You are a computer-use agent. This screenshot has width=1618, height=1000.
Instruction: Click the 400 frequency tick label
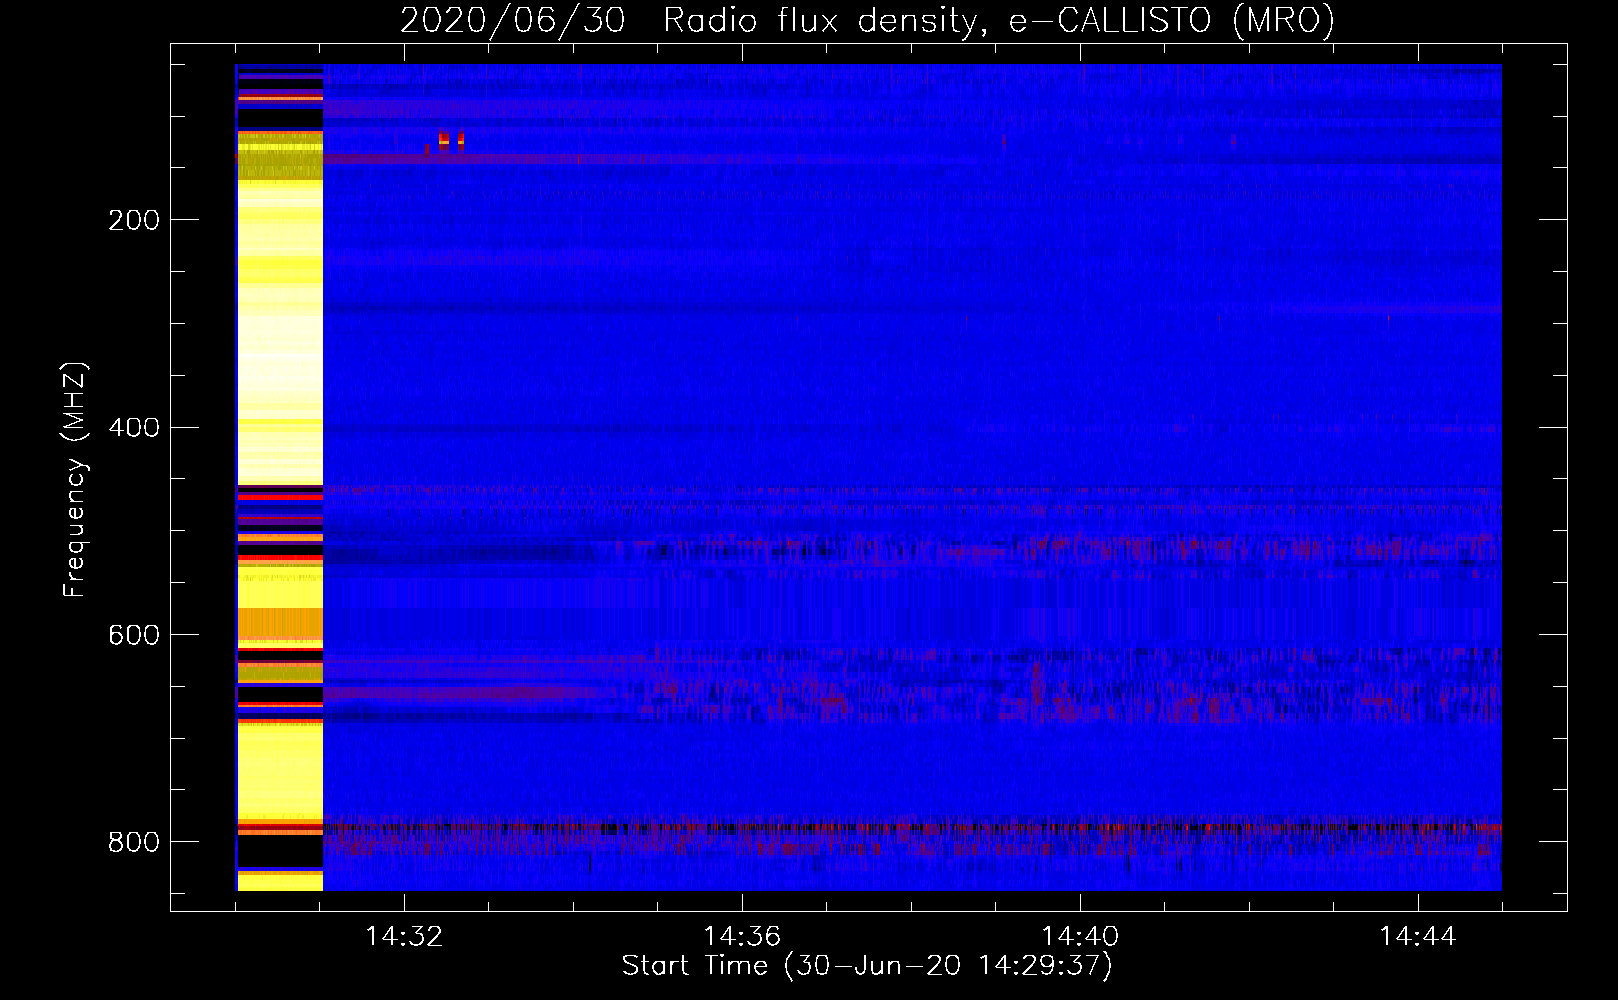[x=134, y=428]
